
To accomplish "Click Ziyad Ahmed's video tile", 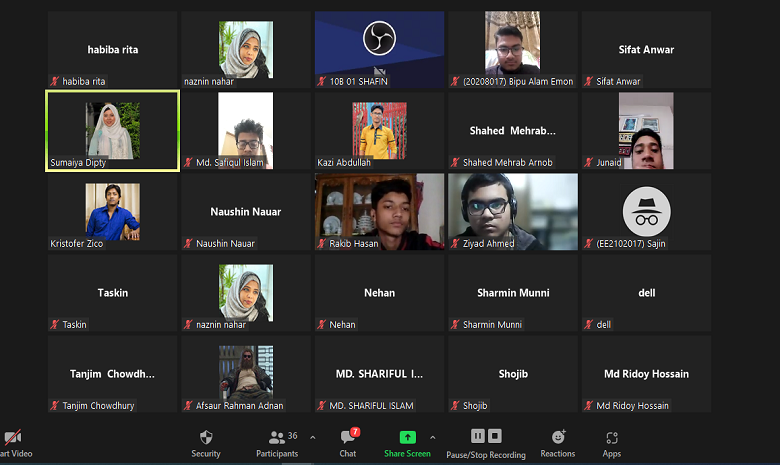I will pyautogui.click(x=513, y=211).
